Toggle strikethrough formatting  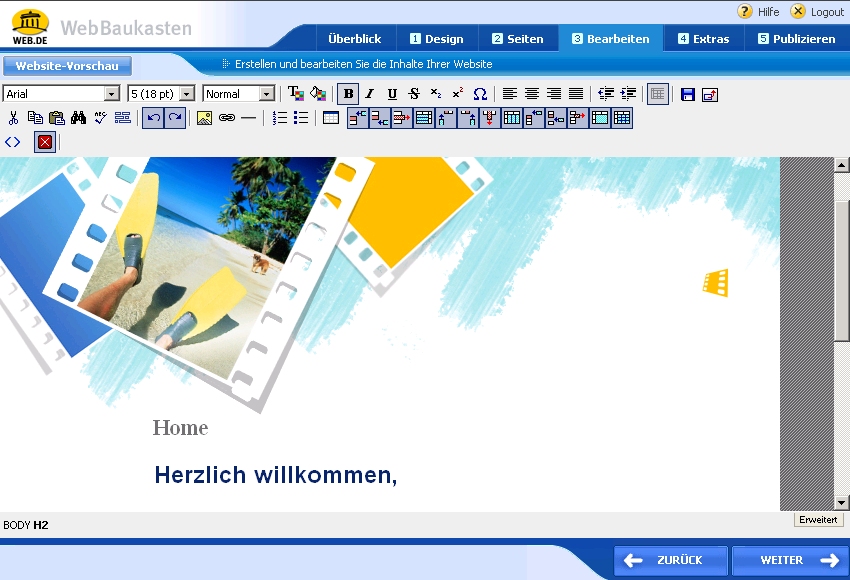(414, 94)
